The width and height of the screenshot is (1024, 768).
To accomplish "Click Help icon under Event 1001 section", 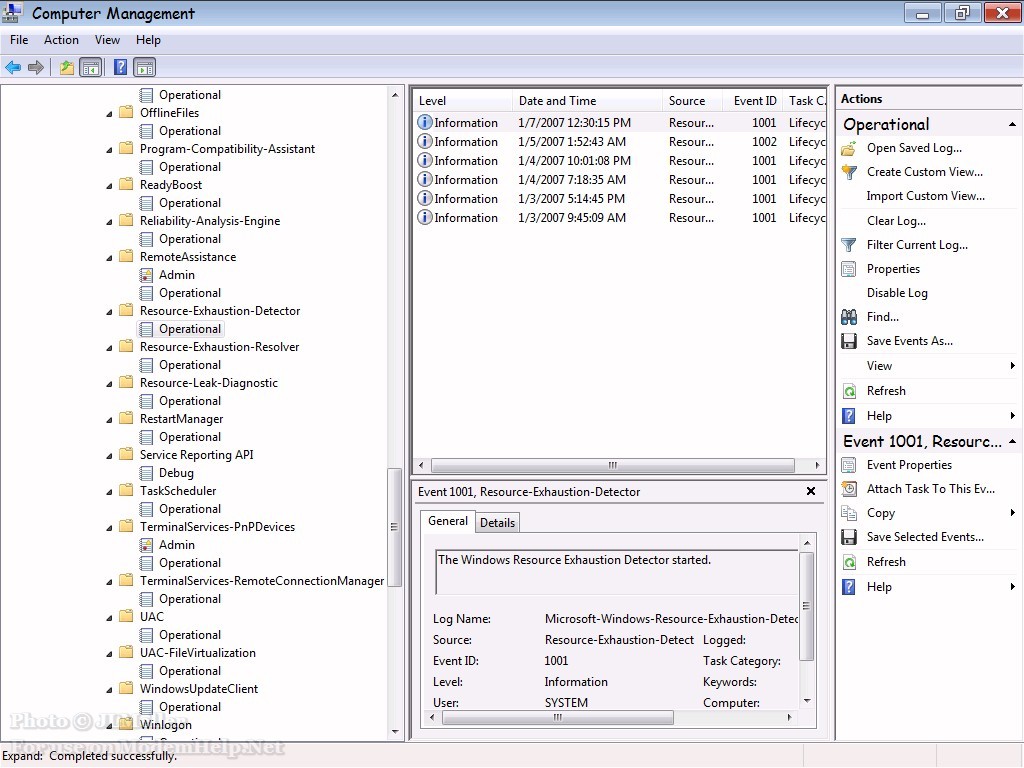I will tap(849, 587).
